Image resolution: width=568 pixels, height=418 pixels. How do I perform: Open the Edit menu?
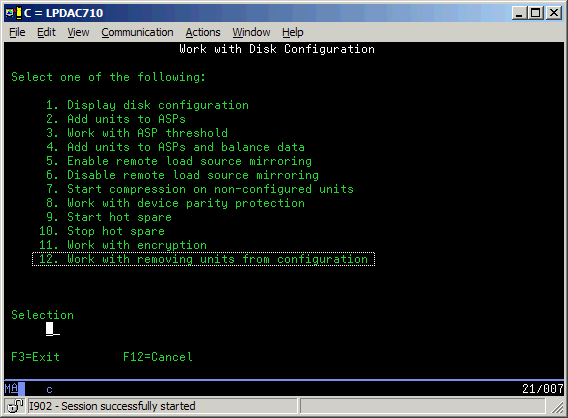[x=46, y=32]
